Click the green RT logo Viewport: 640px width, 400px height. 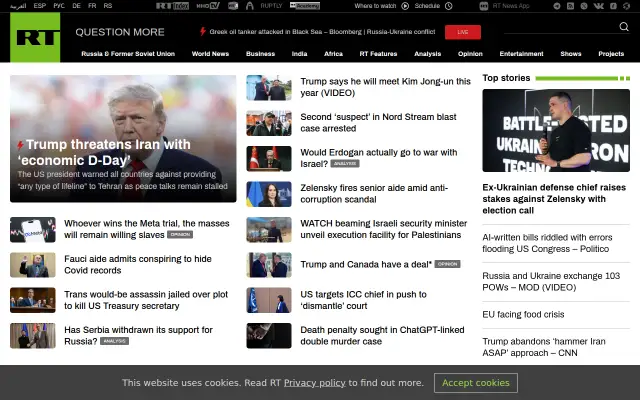point(35,37)
